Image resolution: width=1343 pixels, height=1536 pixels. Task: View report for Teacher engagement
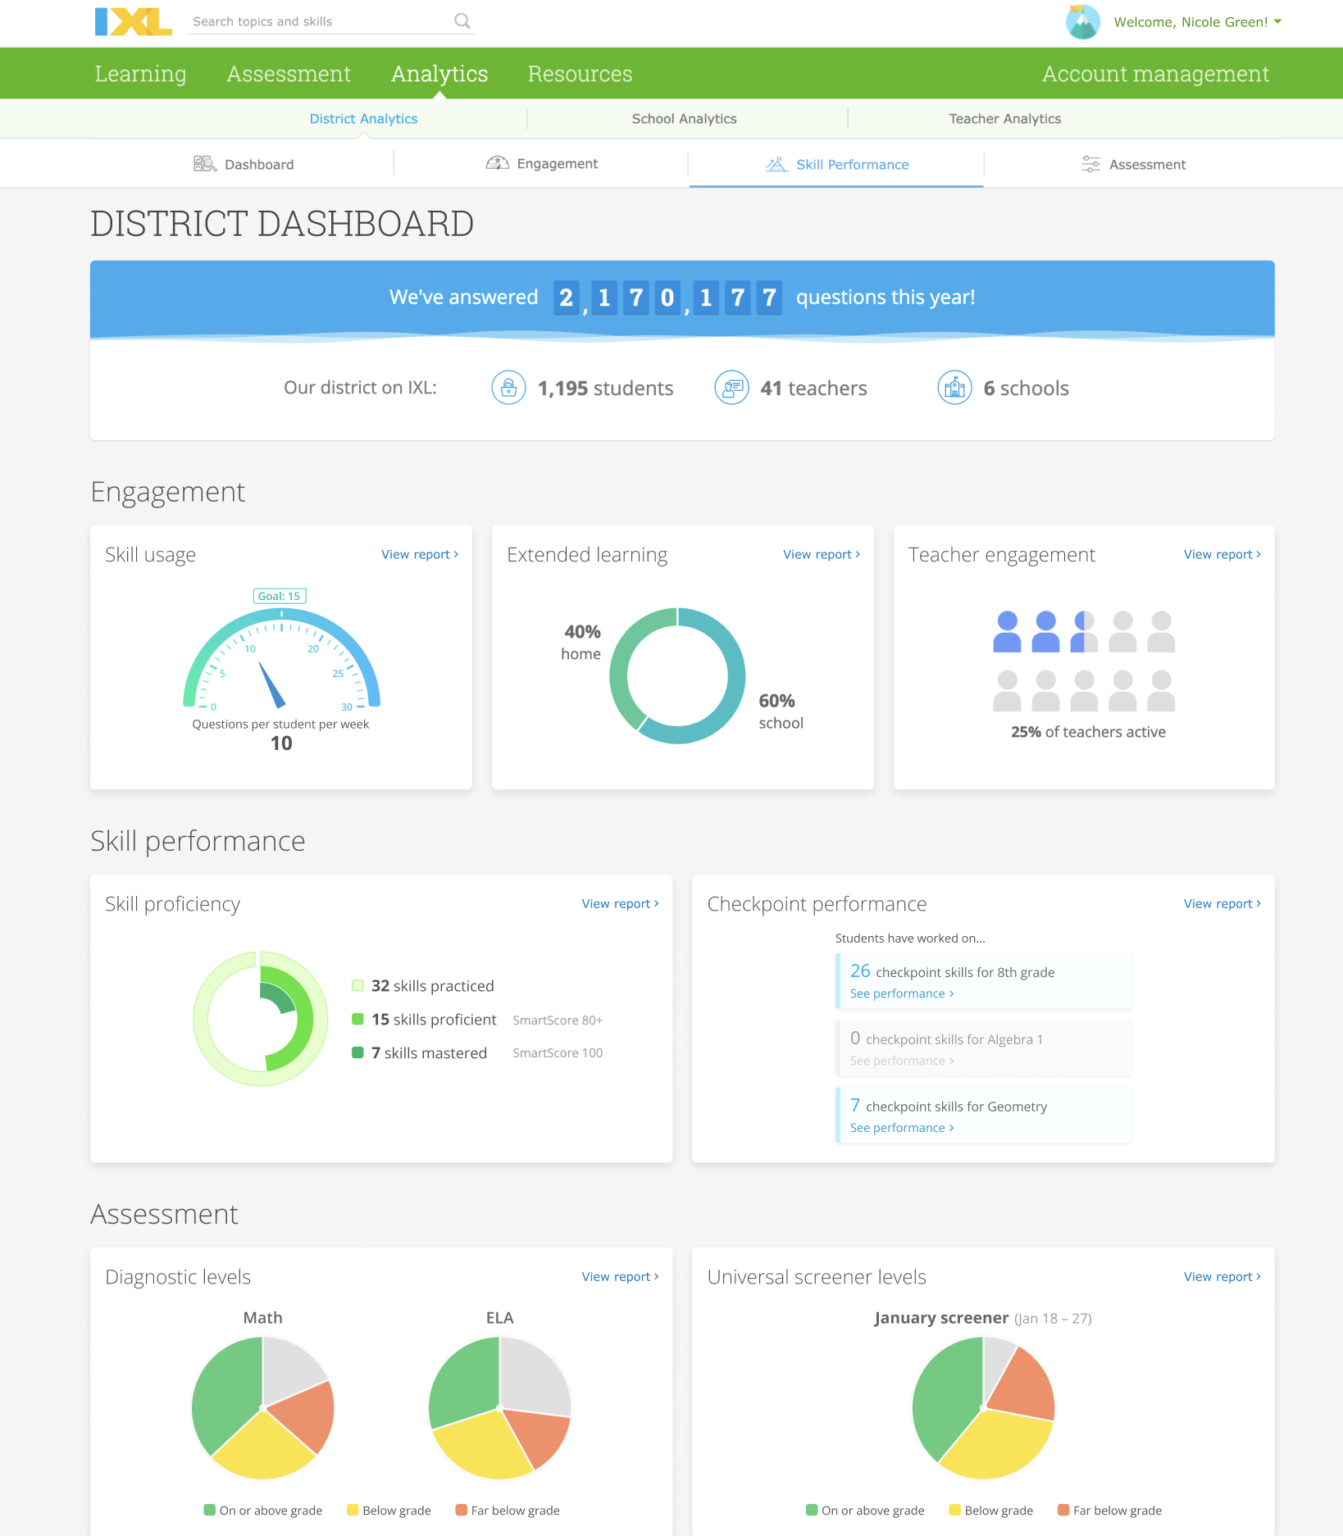click(1222, 554)
